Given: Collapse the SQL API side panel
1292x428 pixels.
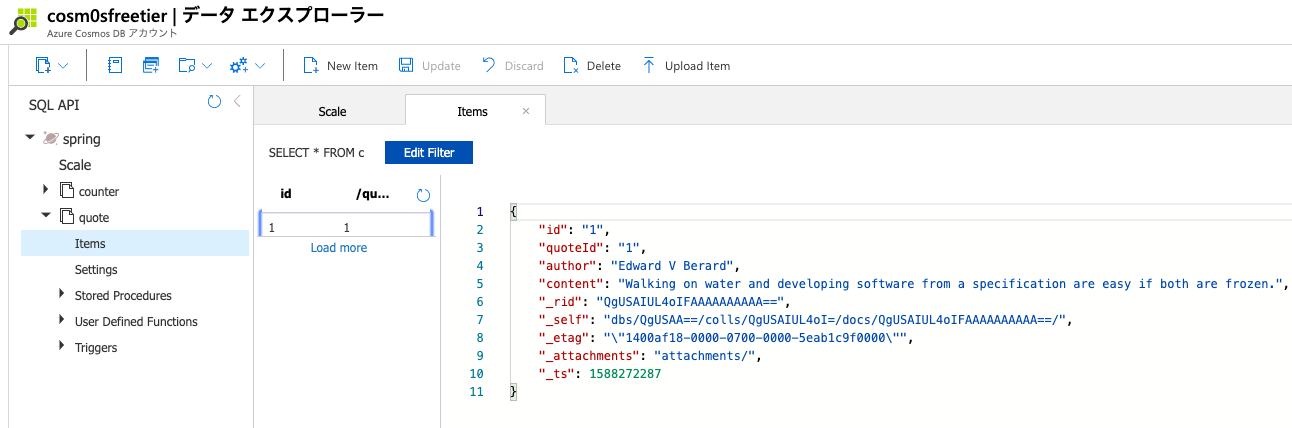Looking at the screenshot, I should click(x=237, y=102).
